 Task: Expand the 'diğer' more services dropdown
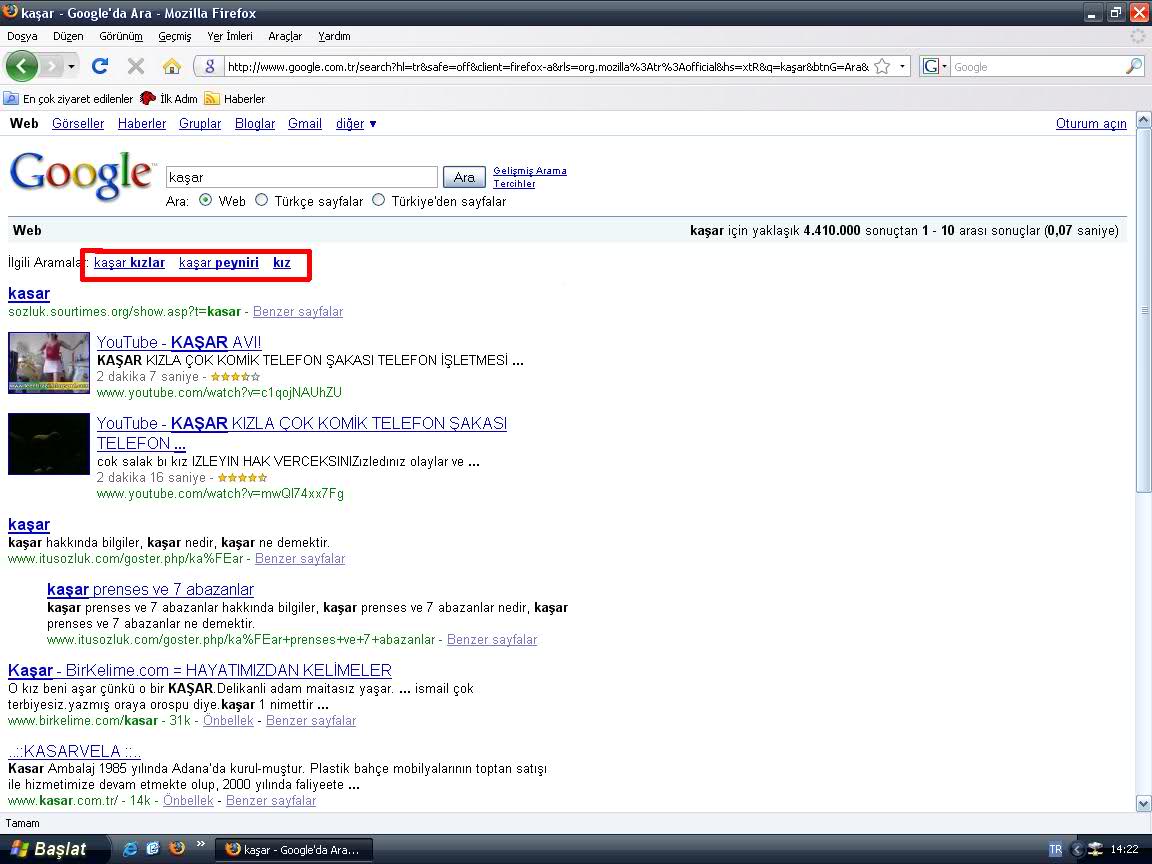pyautogui.click(x=356, y=123)
